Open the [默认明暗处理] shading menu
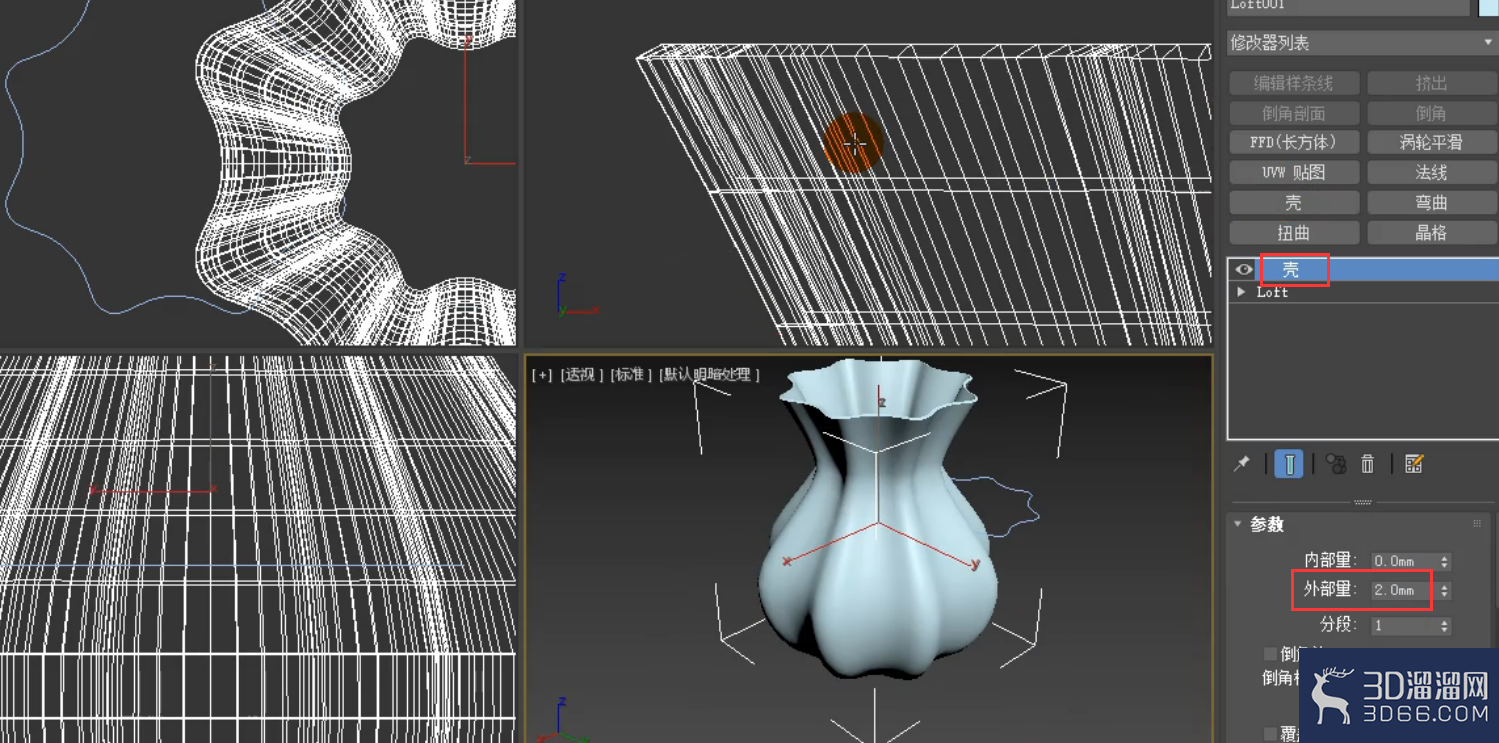The height and width of the screenshot is (743, 1499). tap(709, 374)
